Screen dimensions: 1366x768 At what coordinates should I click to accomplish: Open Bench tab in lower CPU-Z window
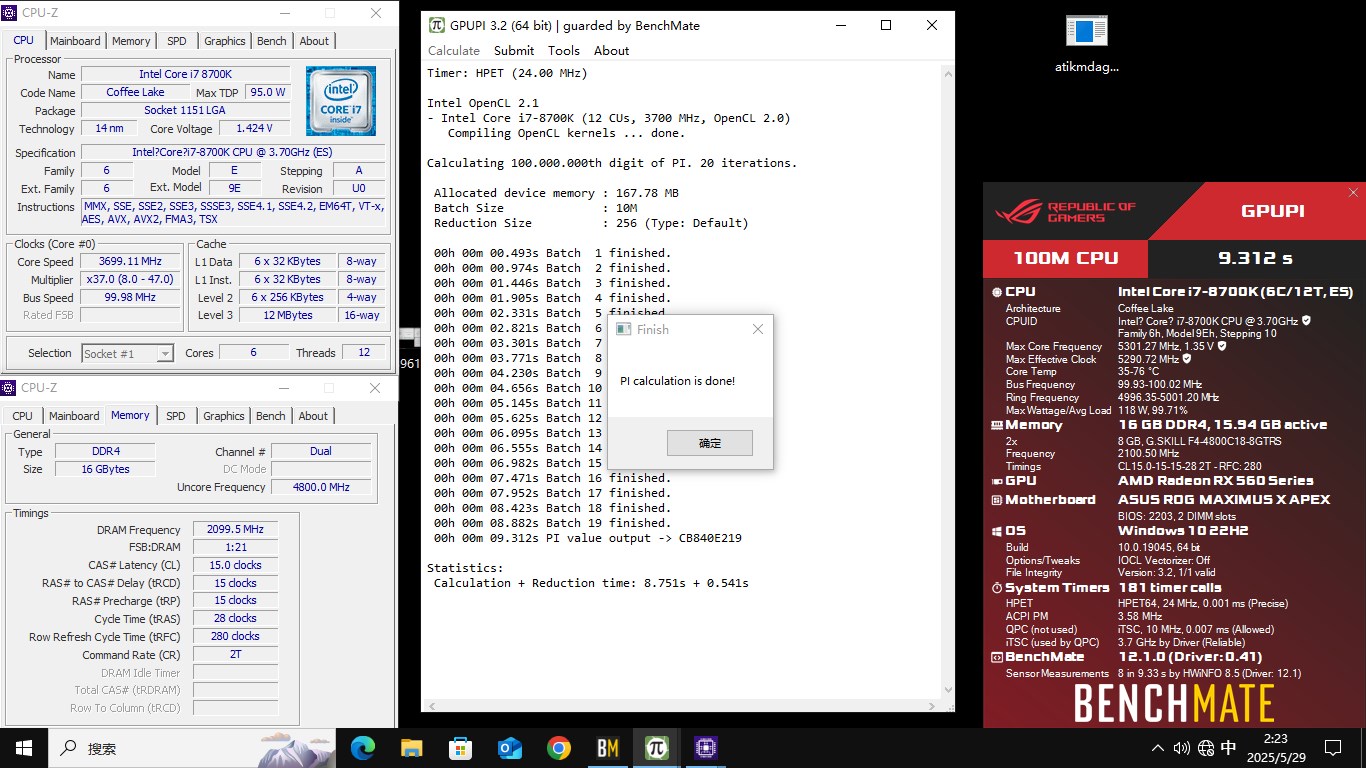[271, 416]
